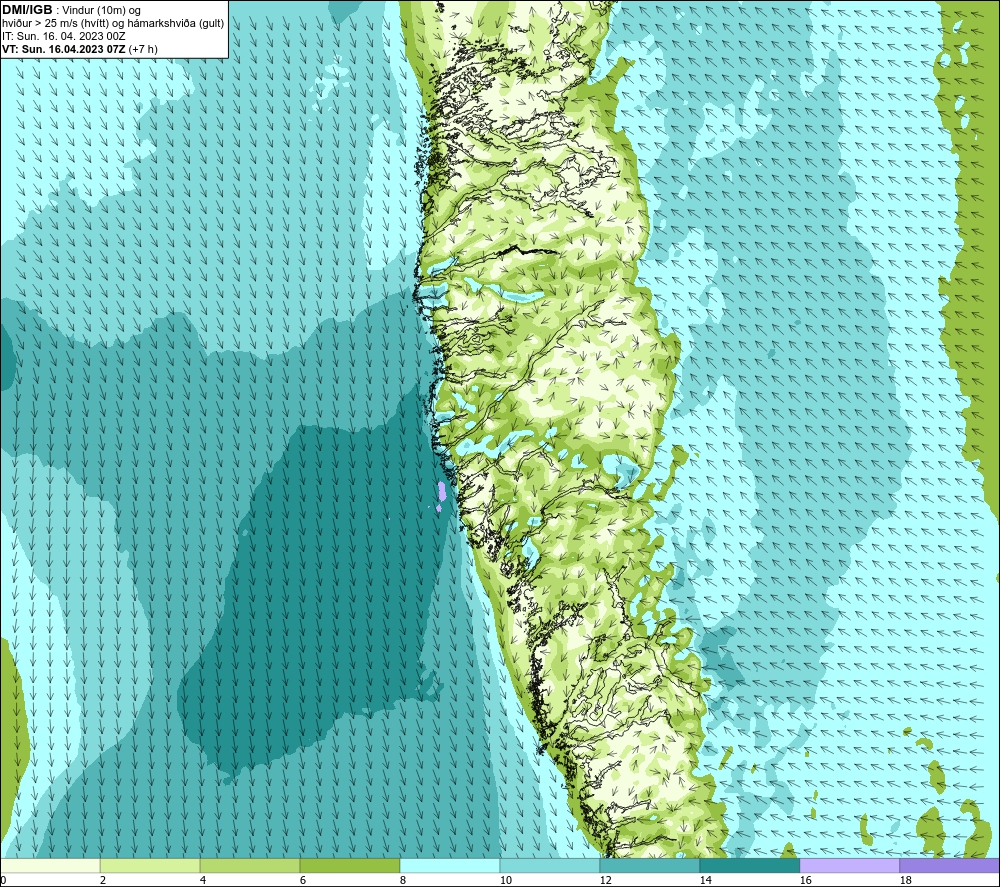Click the legend scale value 8

[x=402, y=880]
